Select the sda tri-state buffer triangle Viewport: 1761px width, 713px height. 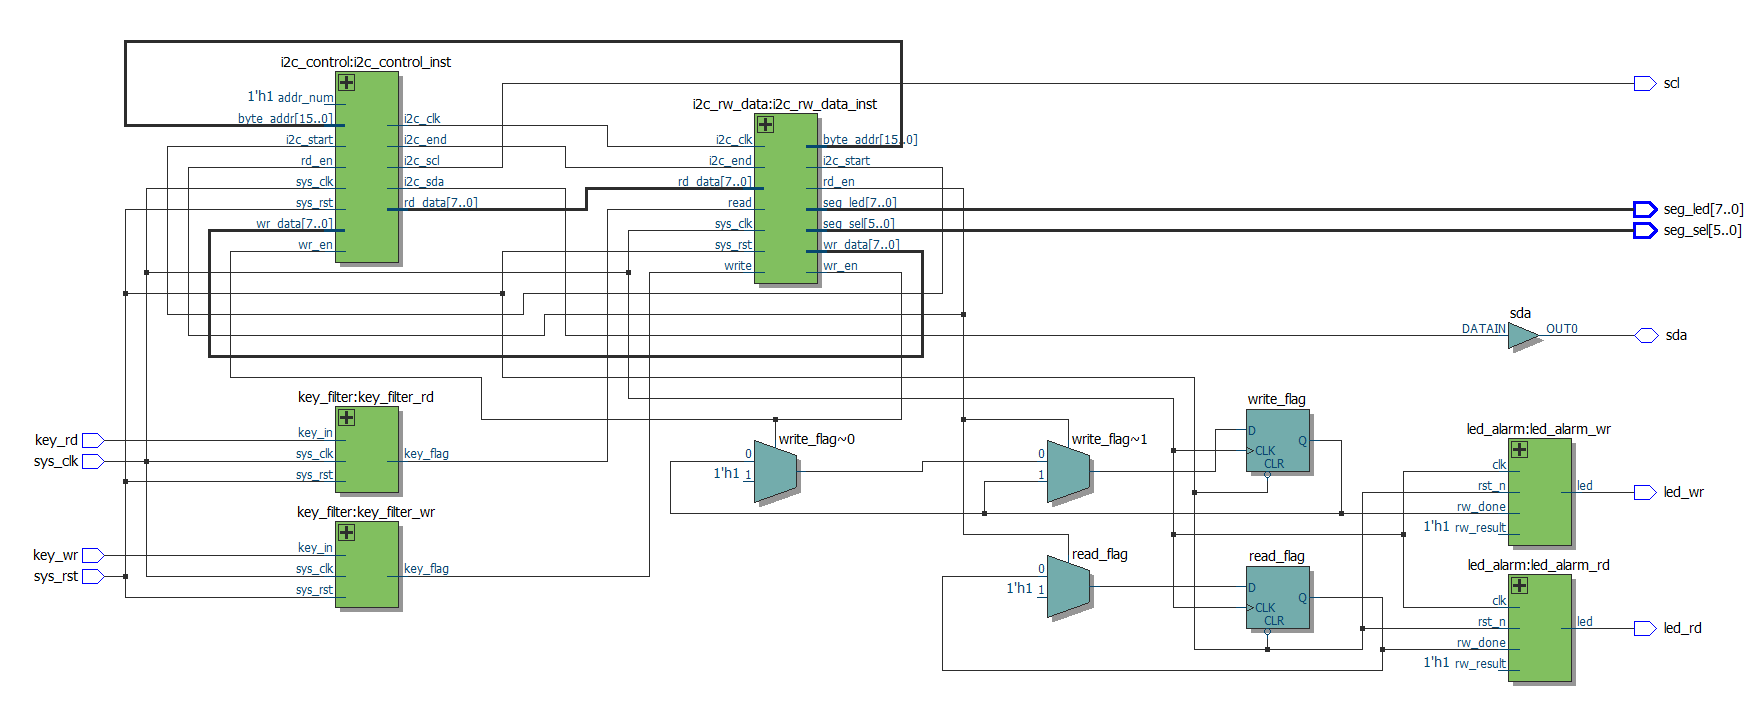pyautogui.click(x=1521, y=337)
